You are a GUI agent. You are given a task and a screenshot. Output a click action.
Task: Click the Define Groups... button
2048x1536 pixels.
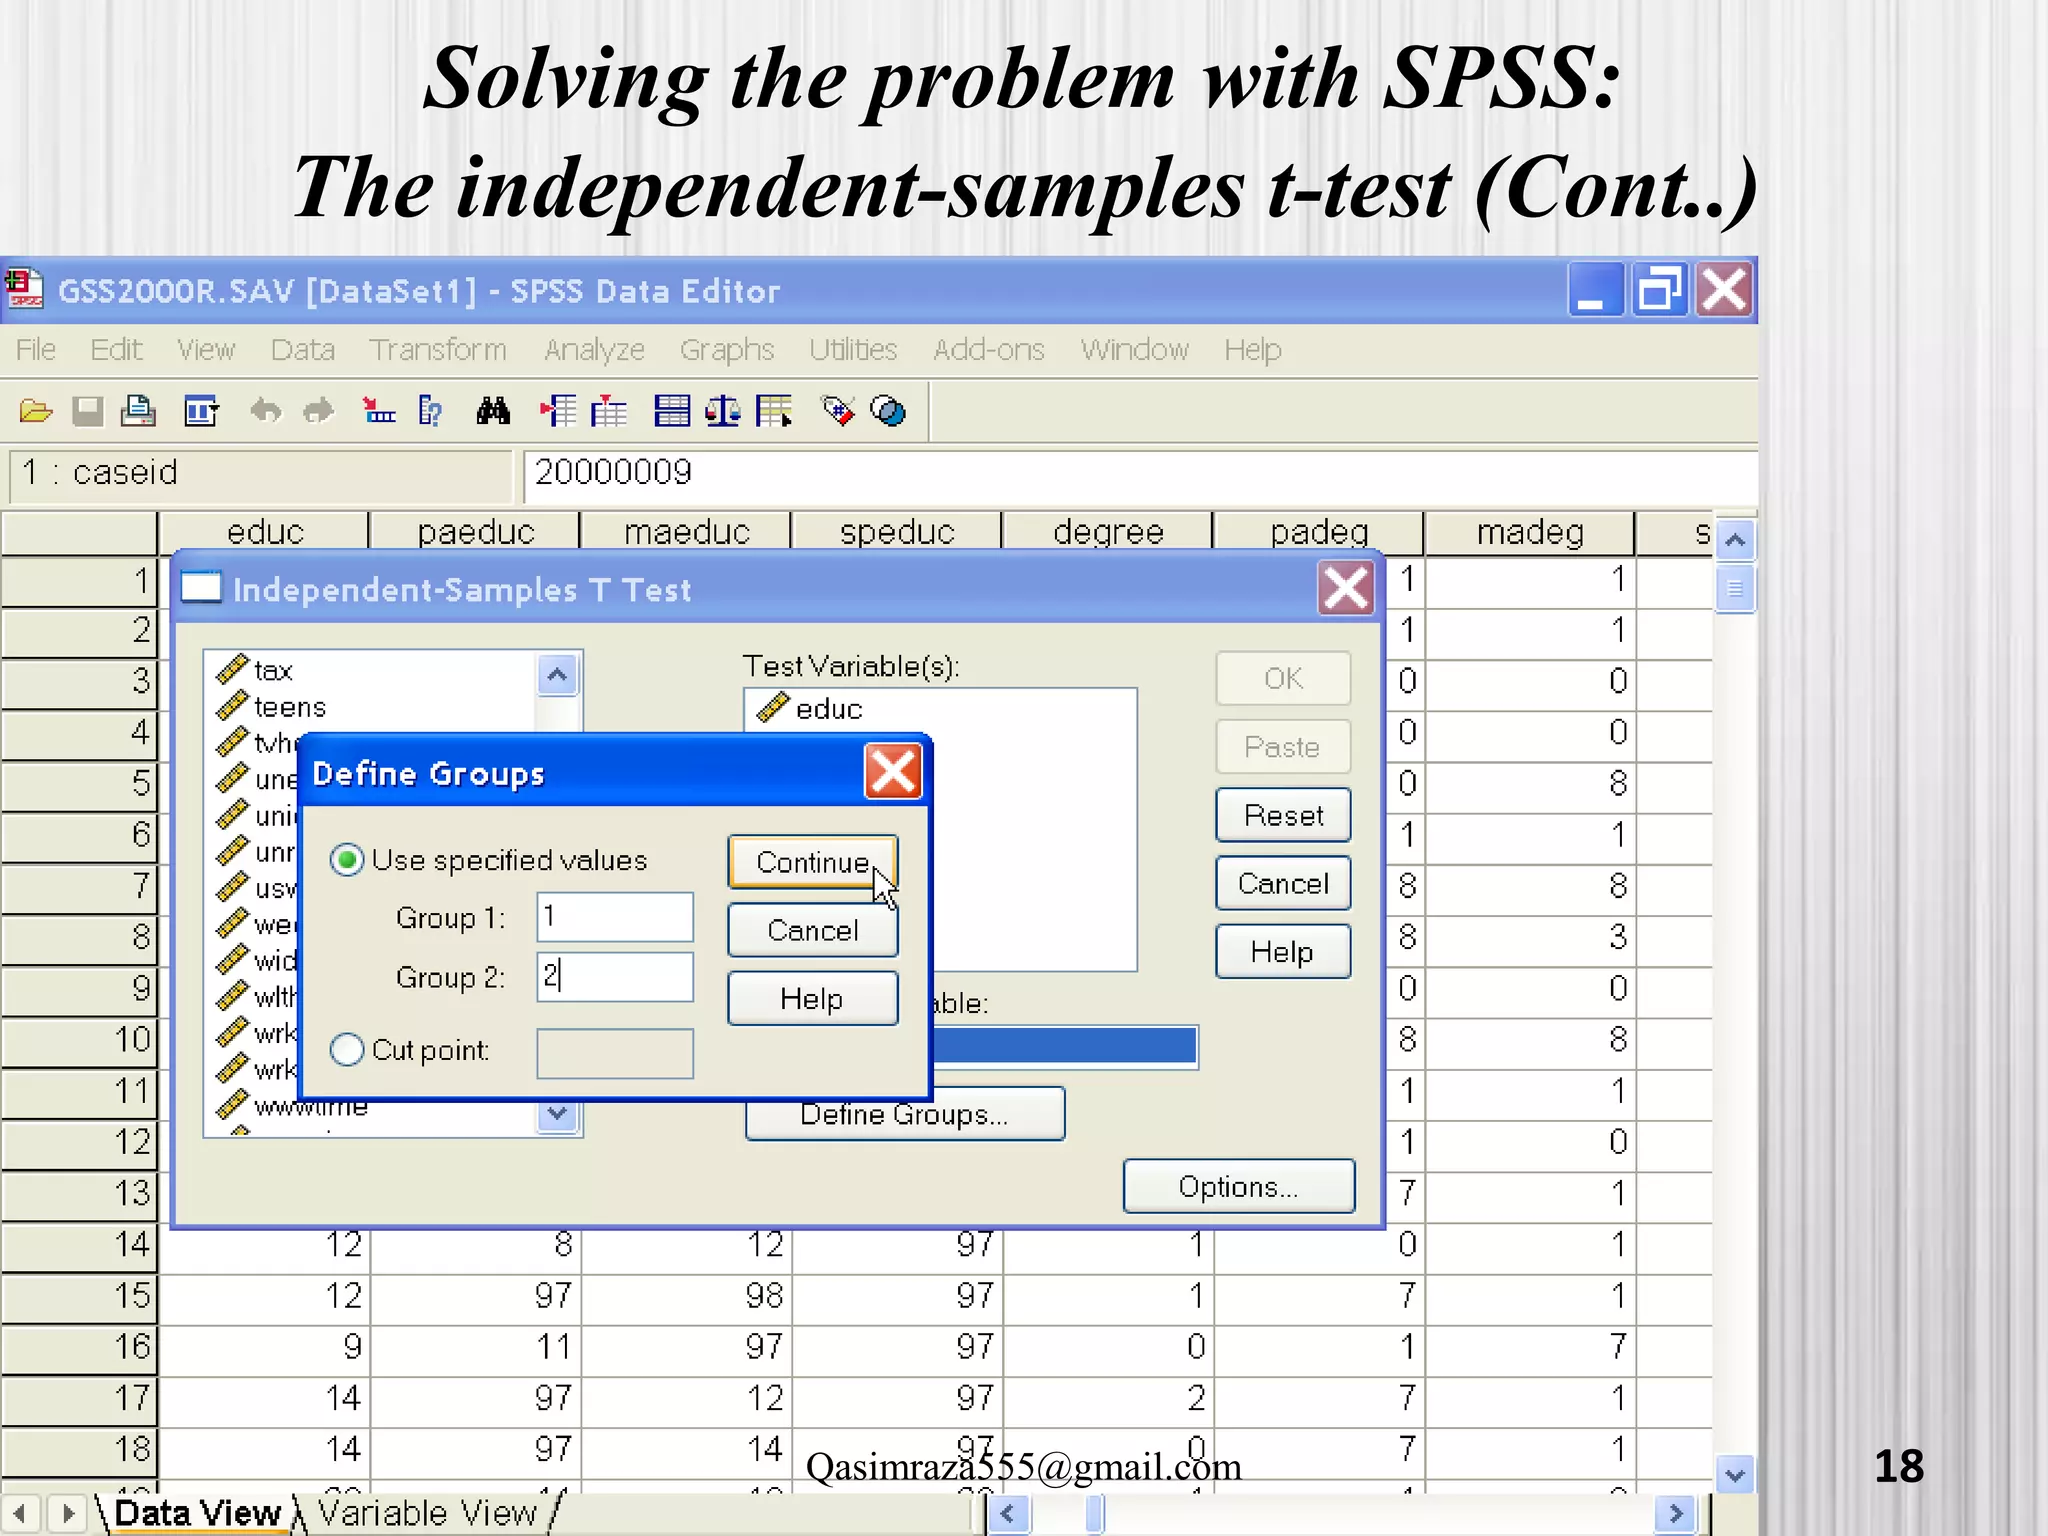click(x=905, y=1115)
